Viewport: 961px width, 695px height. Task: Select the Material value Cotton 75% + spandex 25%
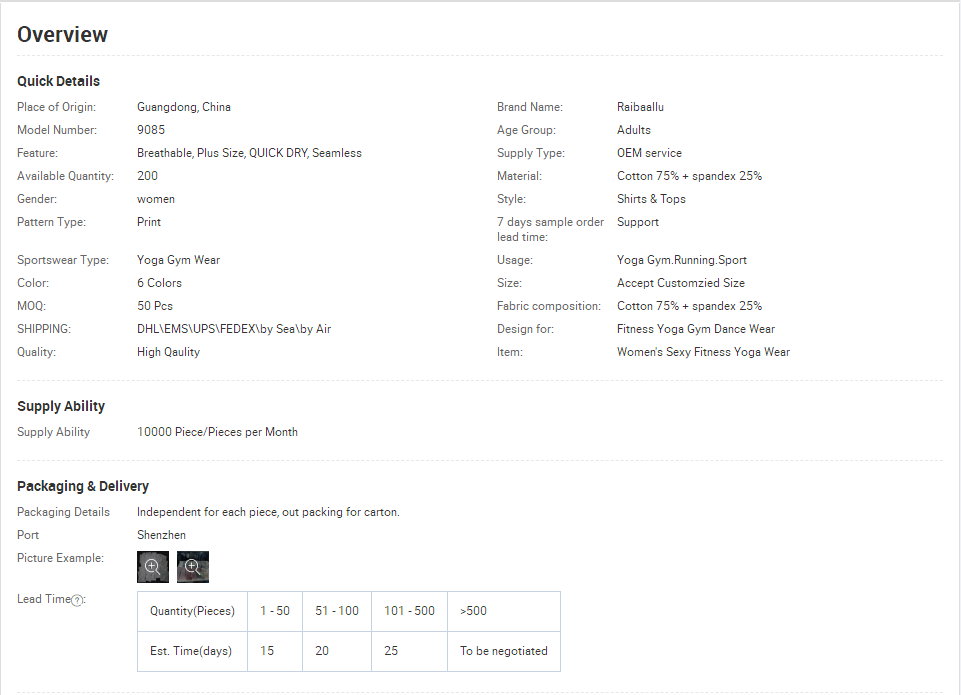[x=689, y=176]
